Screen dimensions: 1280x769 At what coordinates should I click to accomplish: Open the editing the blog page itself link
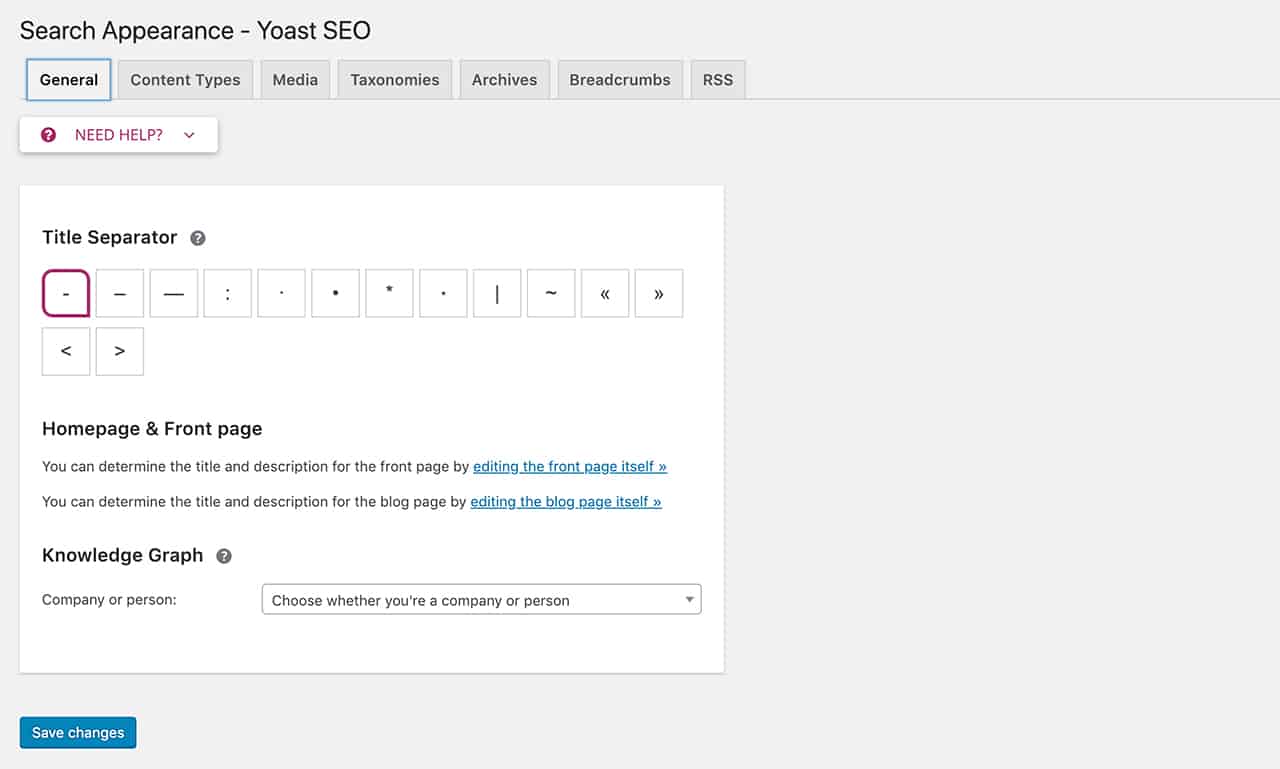pos(566,502)
